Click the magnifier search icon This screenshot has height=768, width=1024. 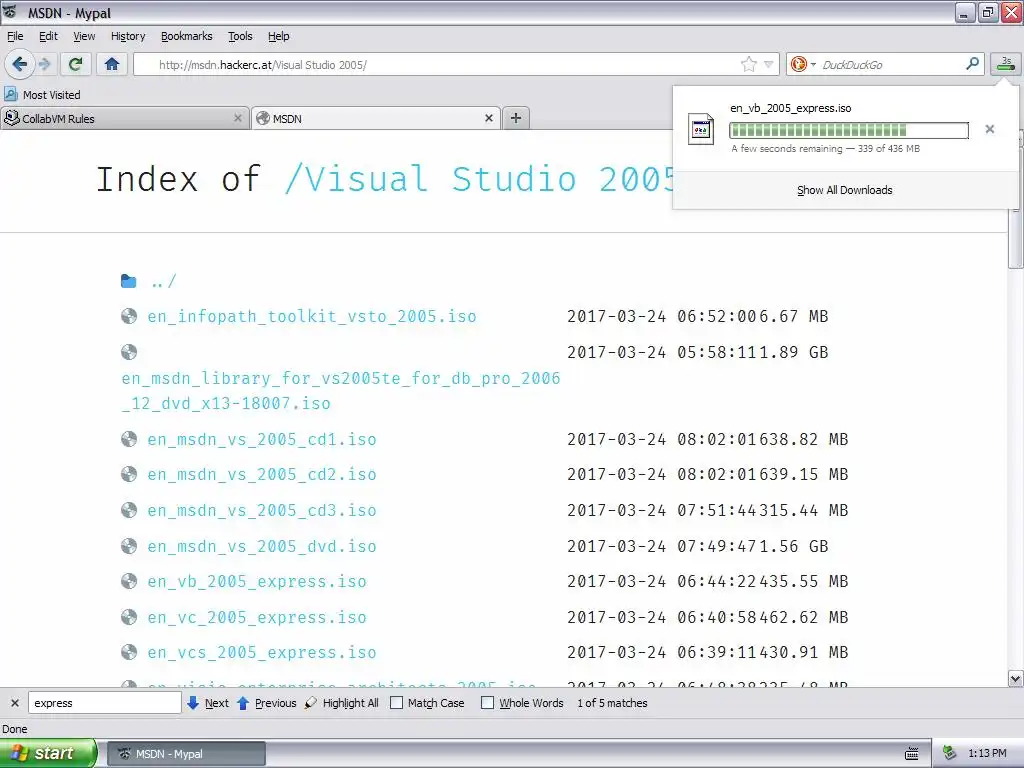pyautogui.click(x=972, y=63)
